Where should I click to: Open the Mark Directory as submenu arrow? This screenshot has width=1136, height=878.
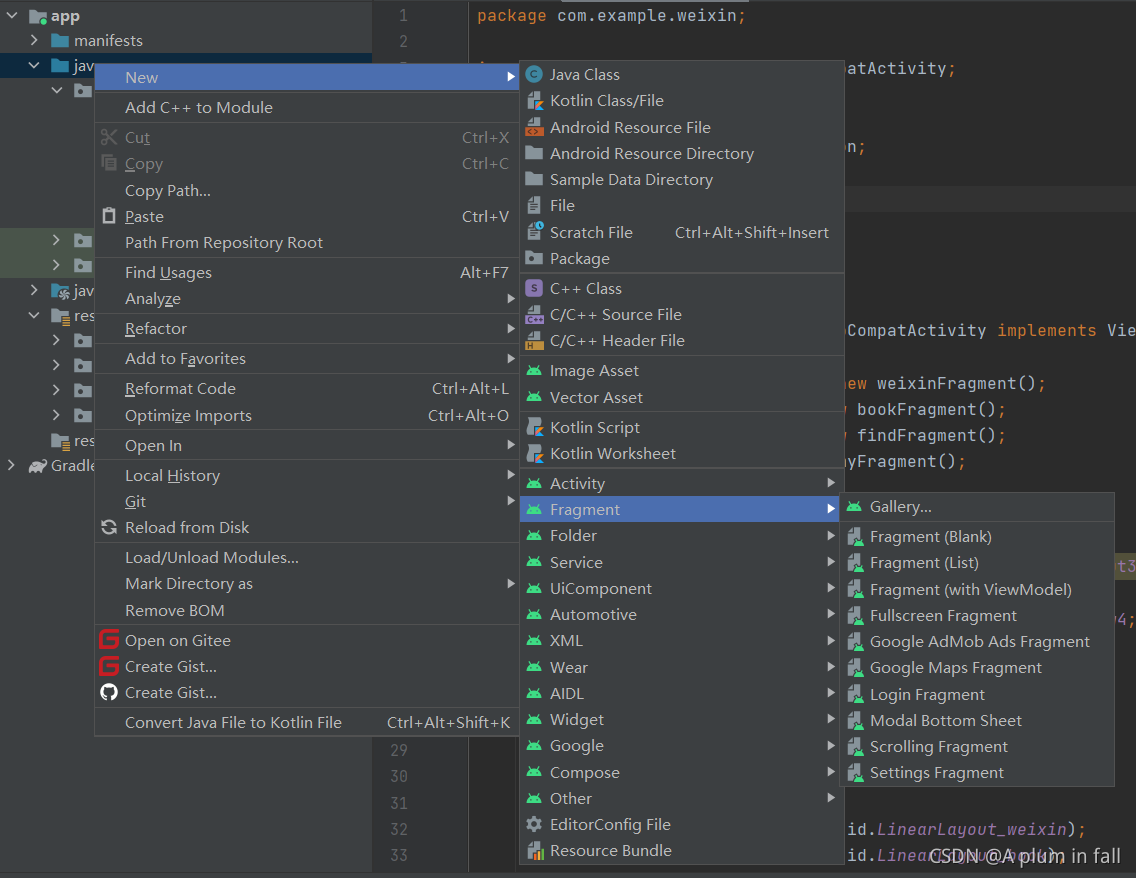[511, 583]
